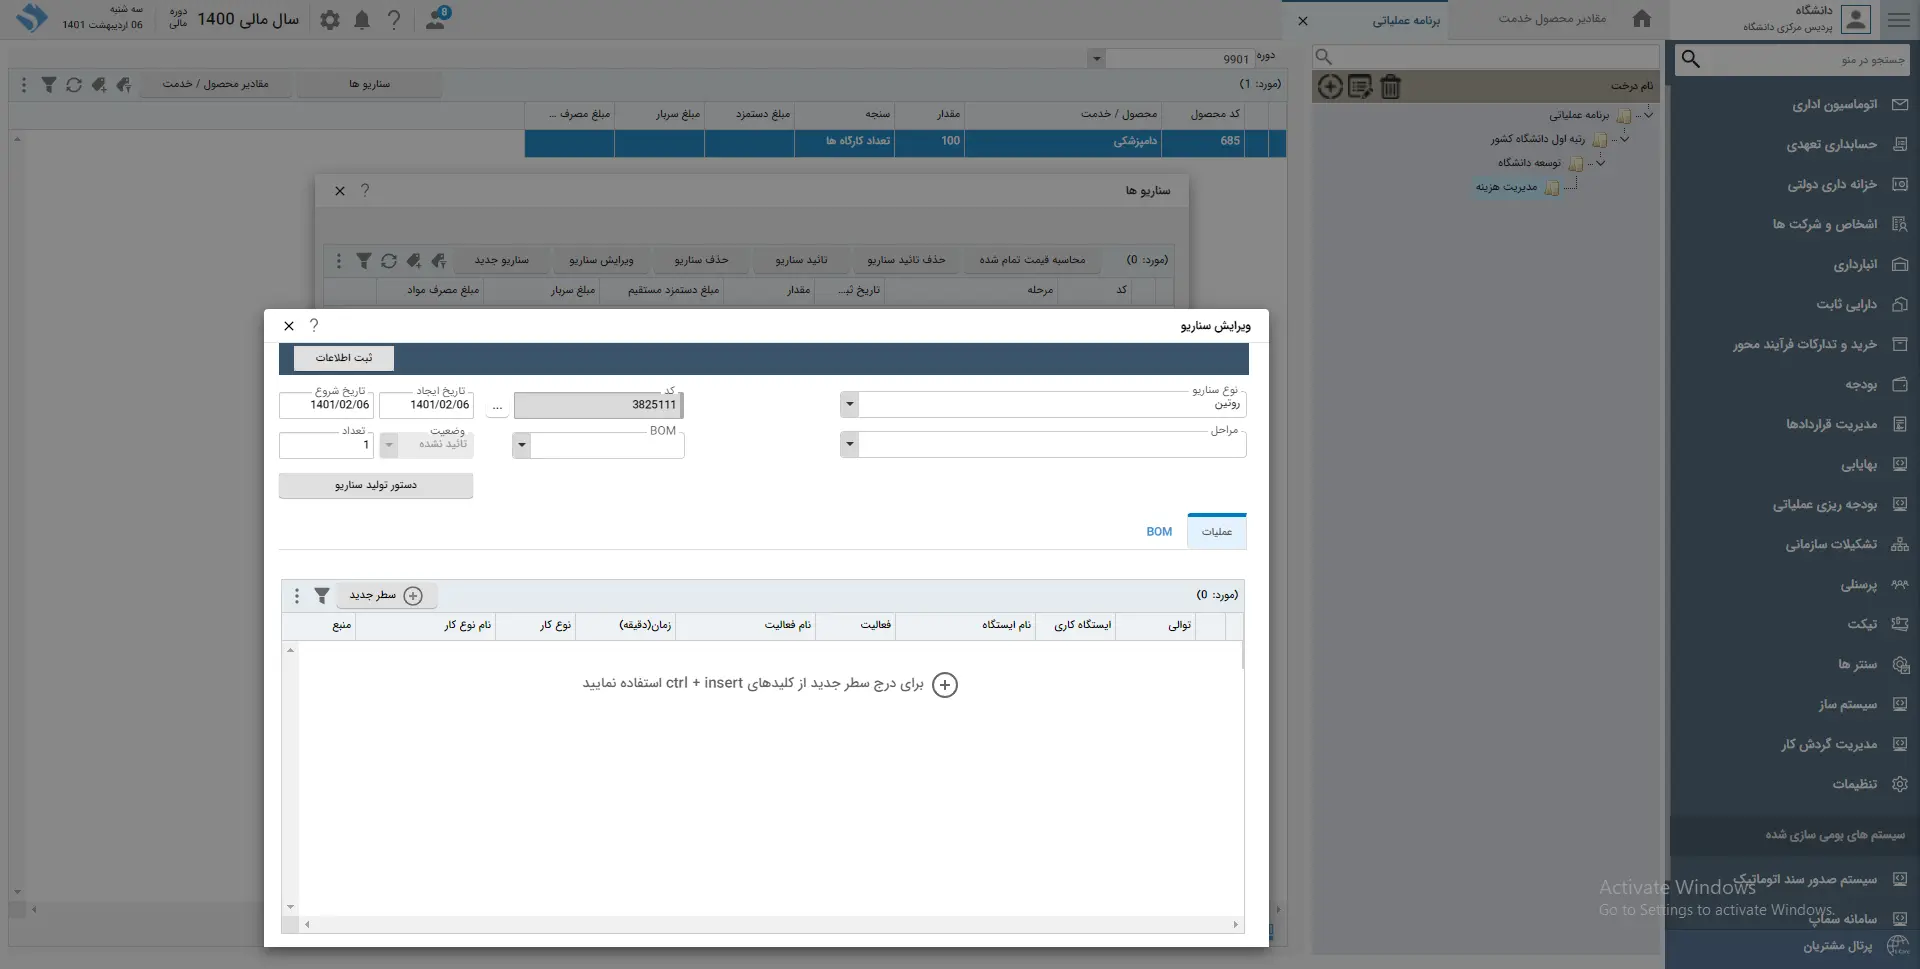This screenshot has height=969, width=1920.
Task: Click the trash icon above the tree
Action: pos(1390,87)
